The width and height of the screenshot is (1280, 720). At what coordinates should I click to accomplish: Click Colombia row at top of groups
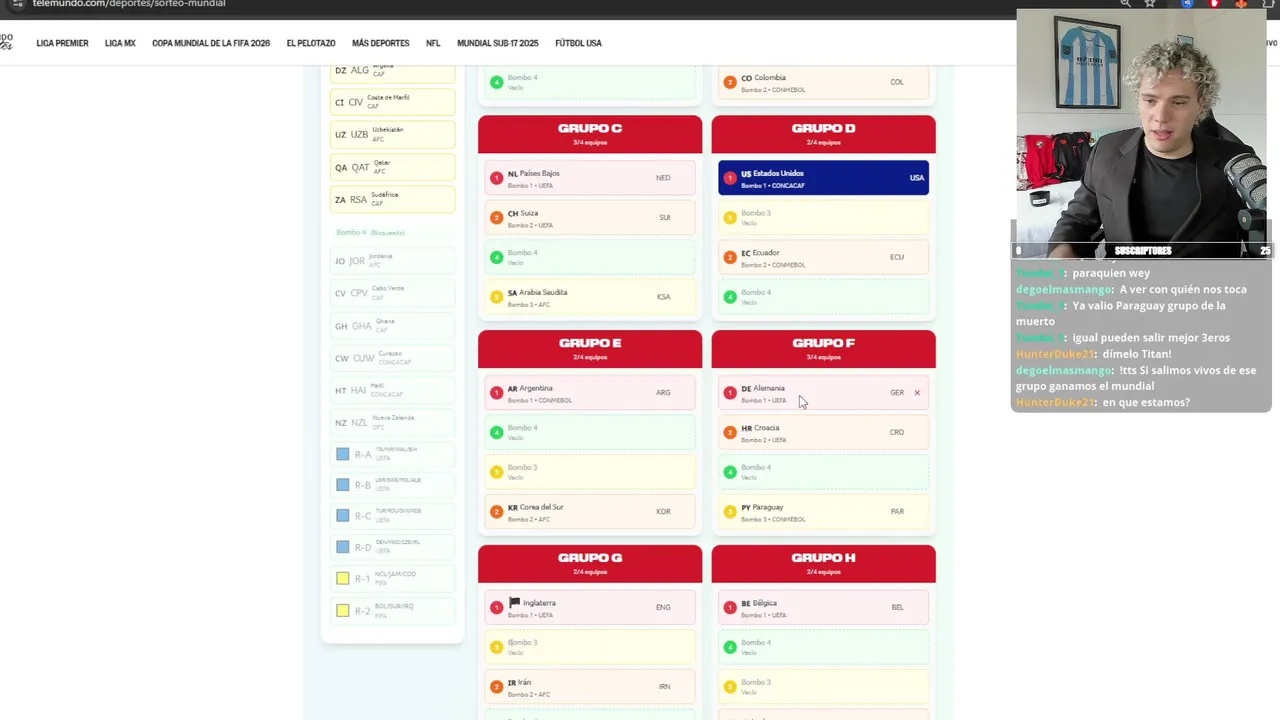click(x=823, y=82)
